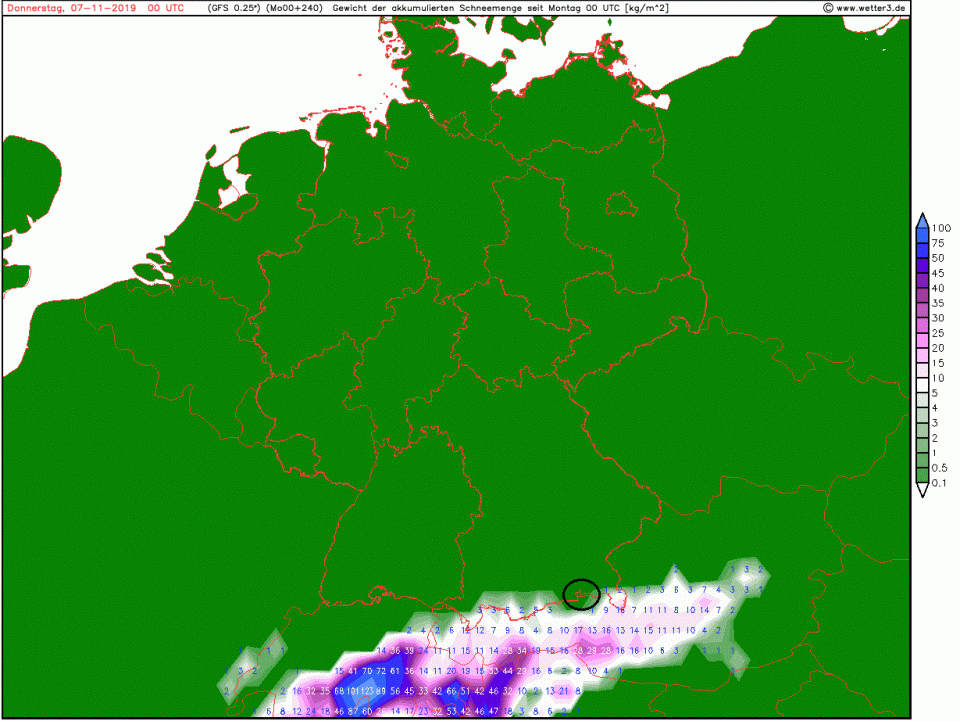This screenshot has height=721, width=960.
Task: Click the legend value label 0.1
Action: pyautogui.click(x=940, y=483)
